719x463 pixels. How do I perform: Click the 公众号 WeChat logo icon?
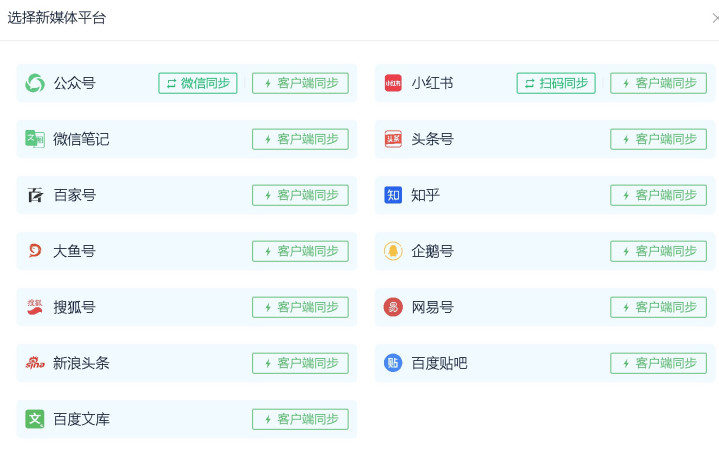35,83
